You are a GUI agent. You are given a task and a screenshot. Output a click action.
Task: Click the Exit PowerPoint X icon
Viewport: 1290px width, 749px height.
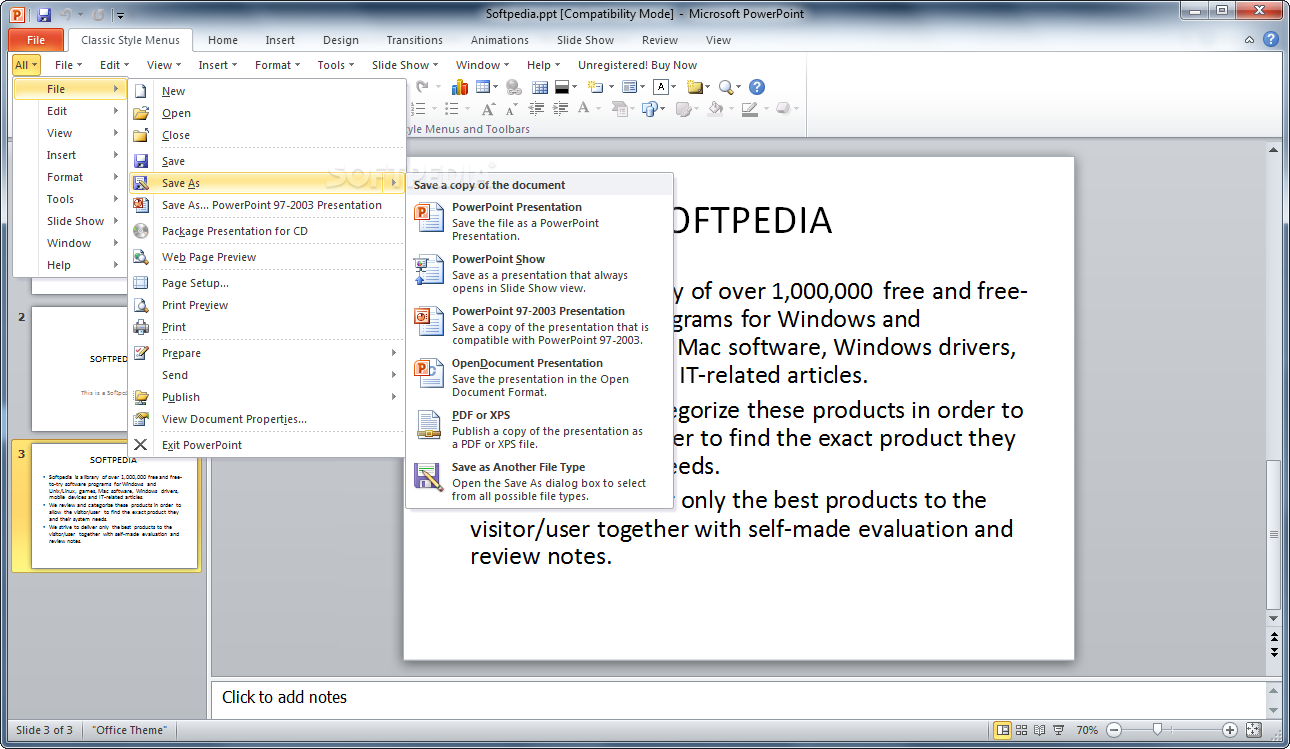[x=141, y=445]
